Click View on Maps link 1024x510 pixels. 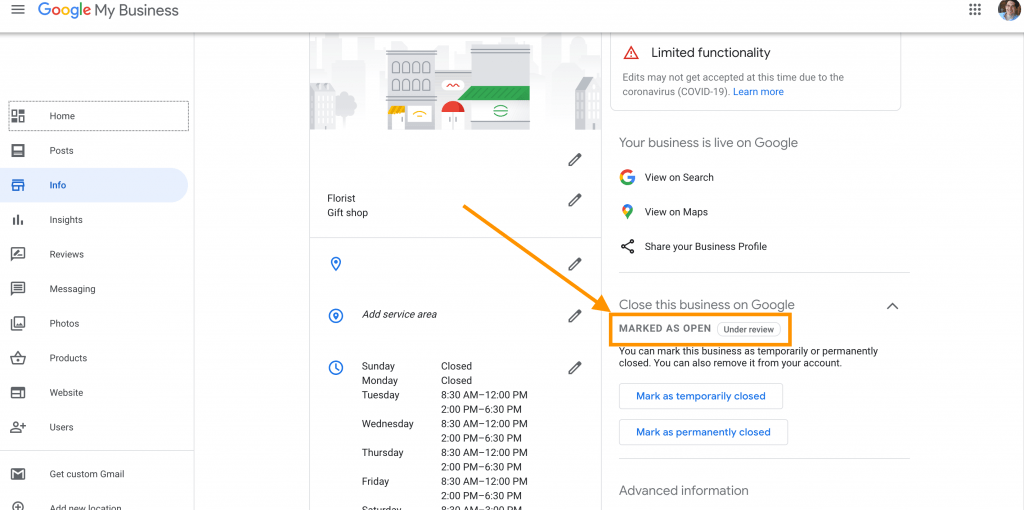[676, 212]
